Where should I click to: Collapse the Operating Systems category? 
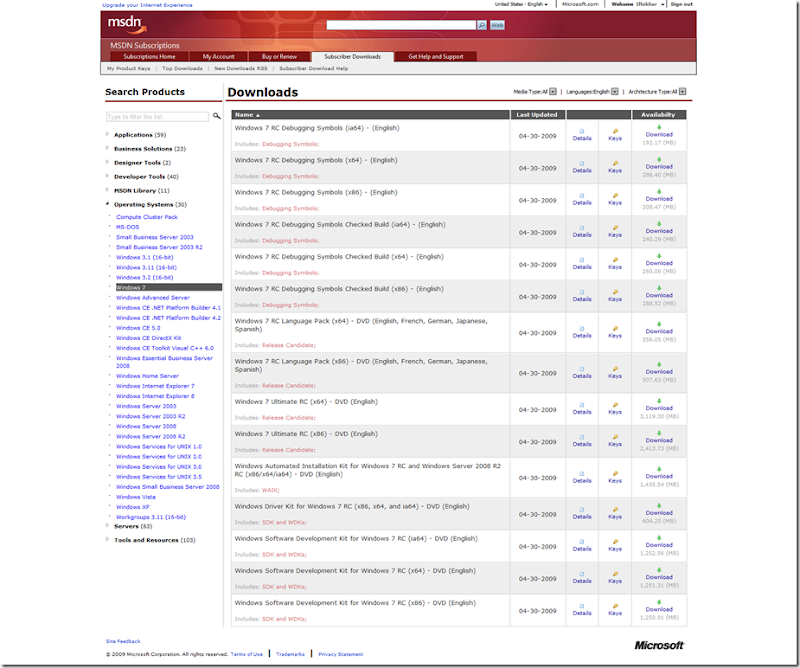[x=107, y=204]
